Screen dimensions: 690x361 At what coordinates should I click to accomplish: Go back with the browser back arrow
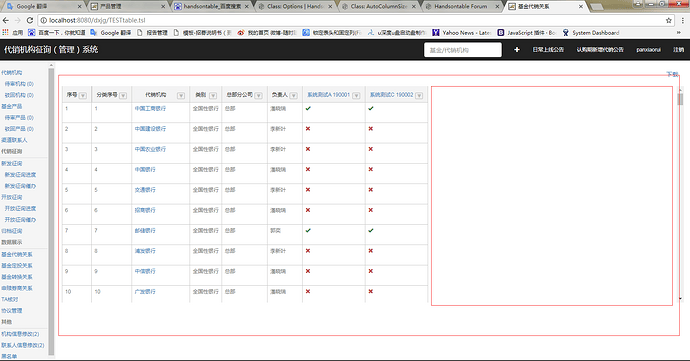pyautogui.click(x=6, y=20)
